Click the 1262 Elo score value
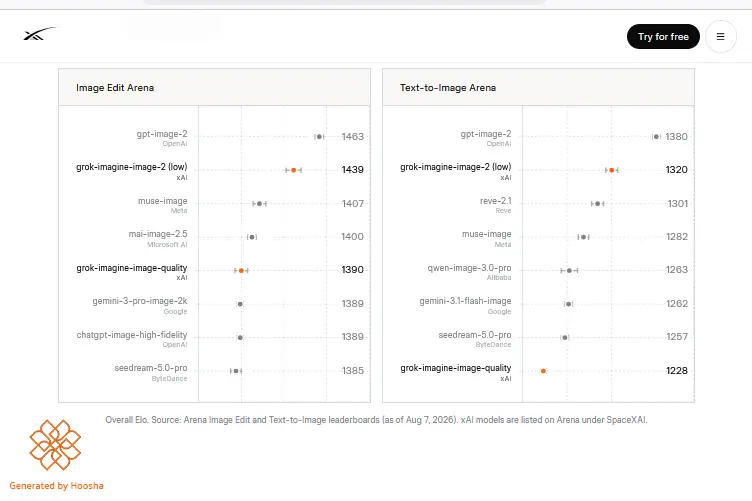The height and width of the screenshot is (501, 752). [677, 304]
